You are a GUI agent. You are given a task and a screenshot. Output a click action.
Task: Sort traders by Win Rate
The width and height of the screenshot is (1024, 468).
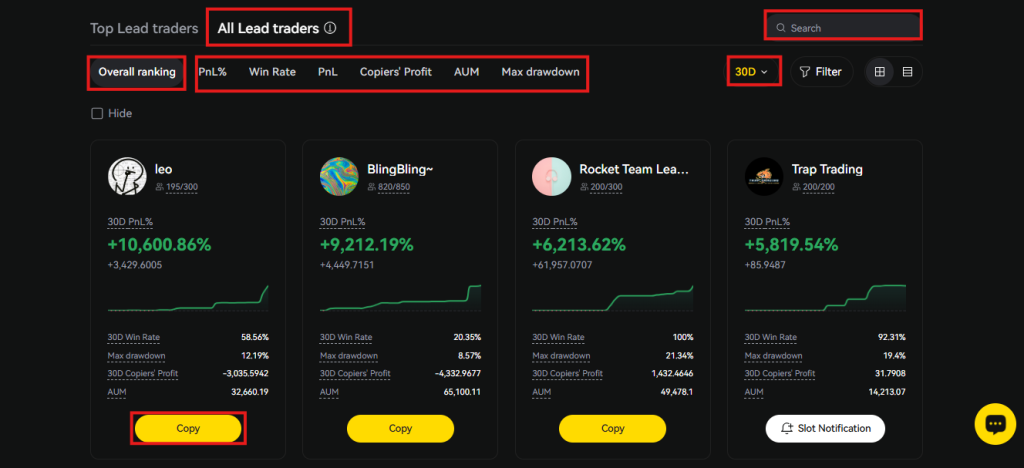(x=272, y=72)
